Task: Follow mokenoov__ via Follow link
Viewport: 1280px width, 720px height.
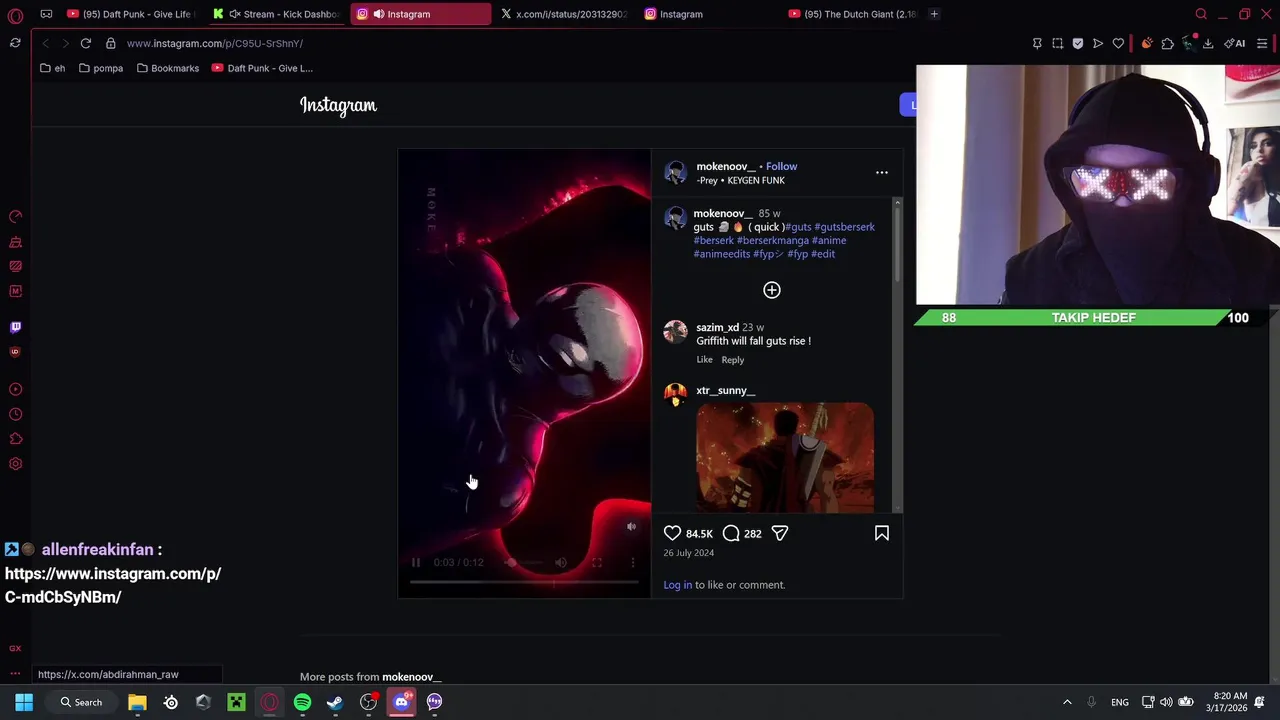Action: [x=781, y=166]
